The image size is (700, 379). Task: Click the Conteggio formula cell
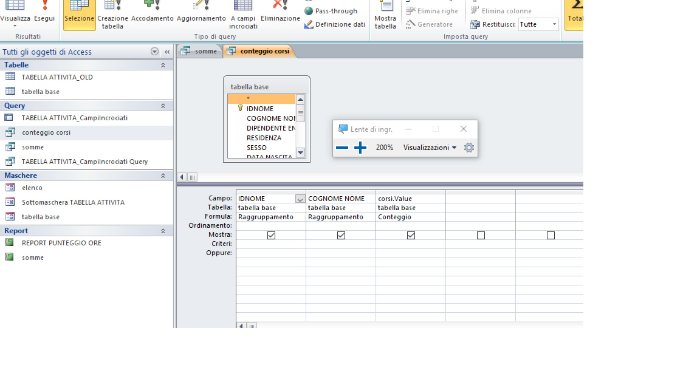pyautogui.click(x=410, y=217)
